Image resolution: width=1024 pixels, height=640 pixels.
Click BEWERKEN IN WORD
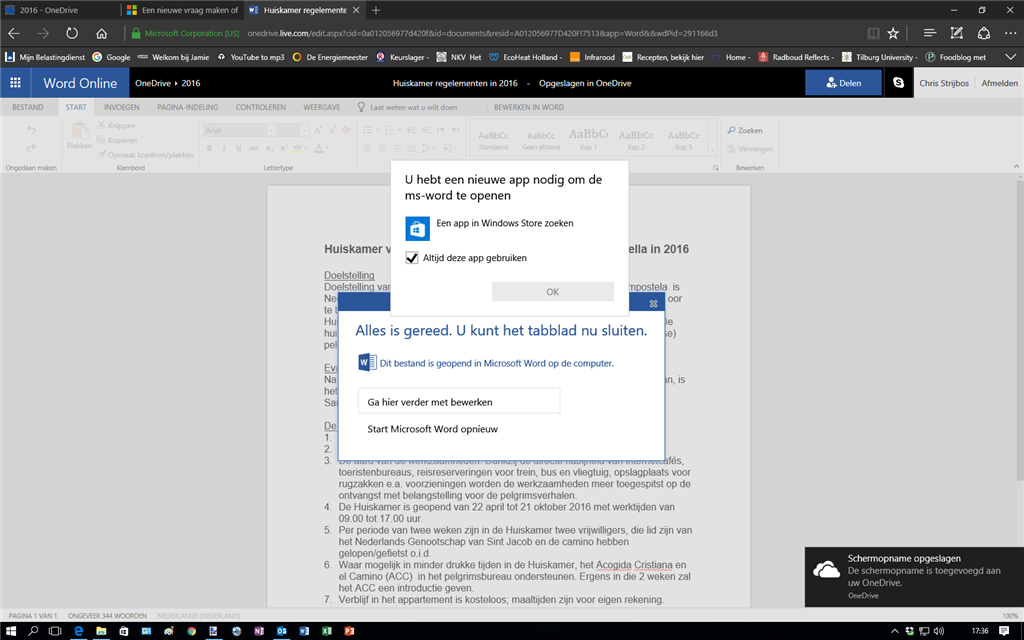(528, 107)
